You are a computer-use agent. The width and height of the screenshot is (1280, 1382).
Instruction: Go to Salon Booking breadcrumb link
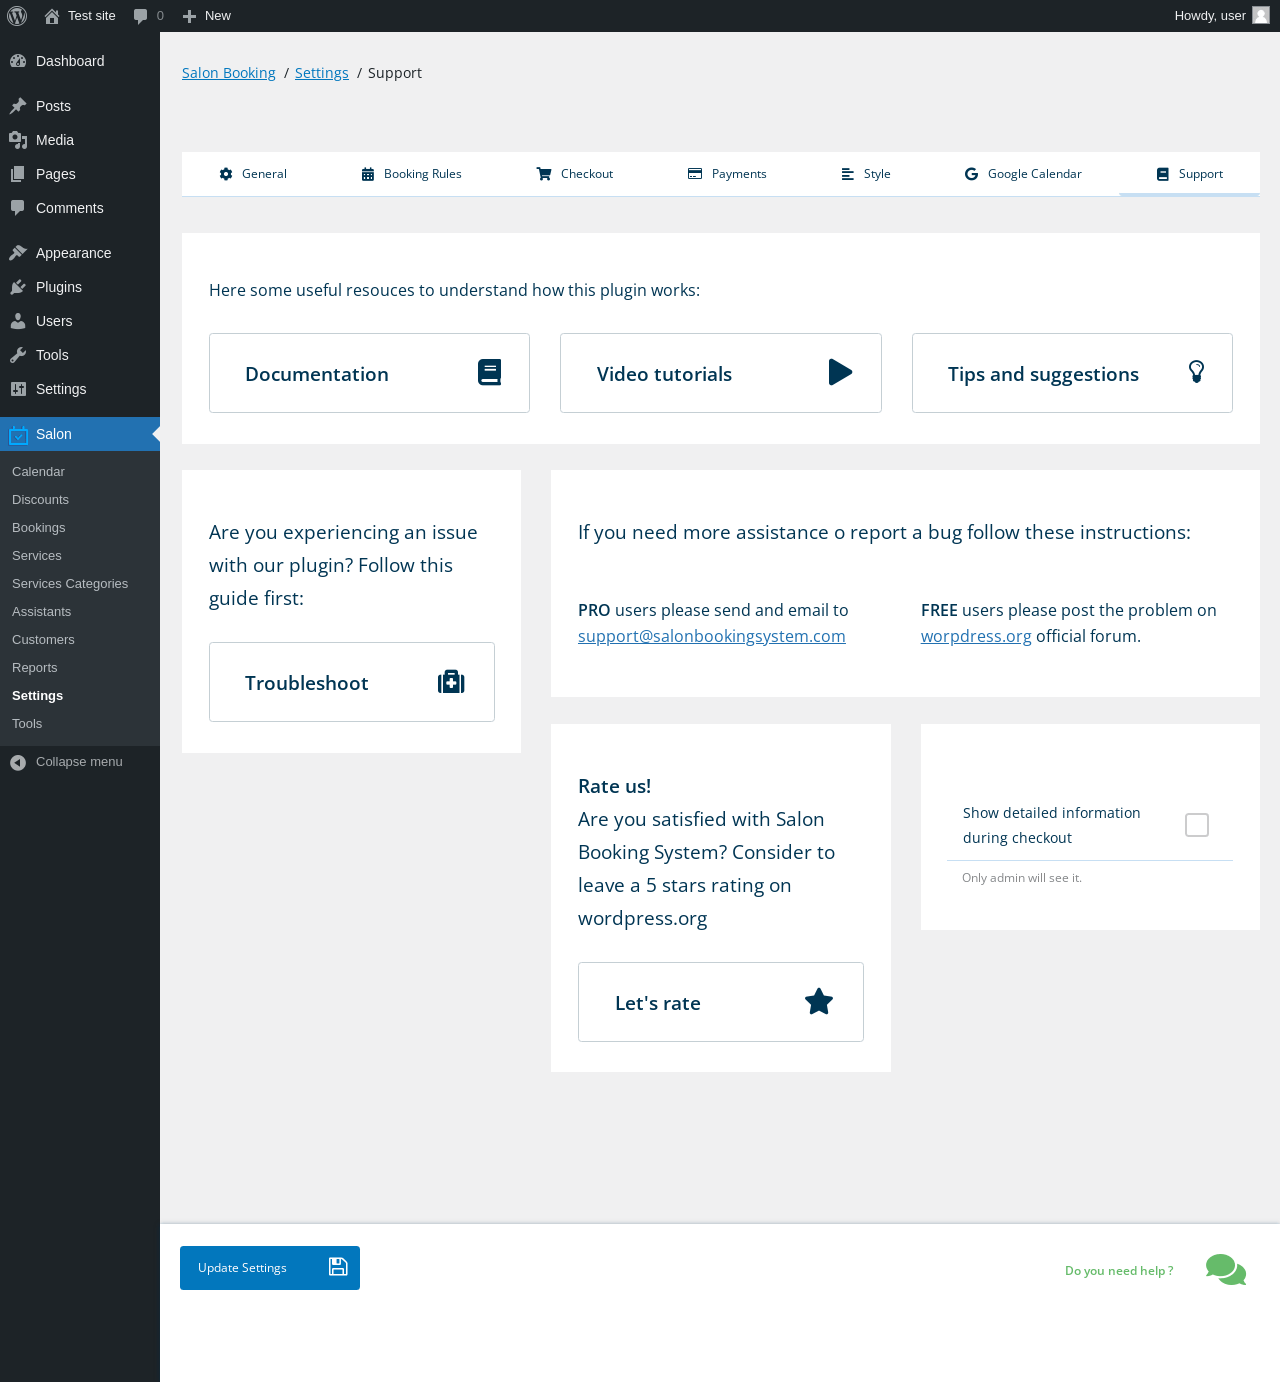[229, 73]
